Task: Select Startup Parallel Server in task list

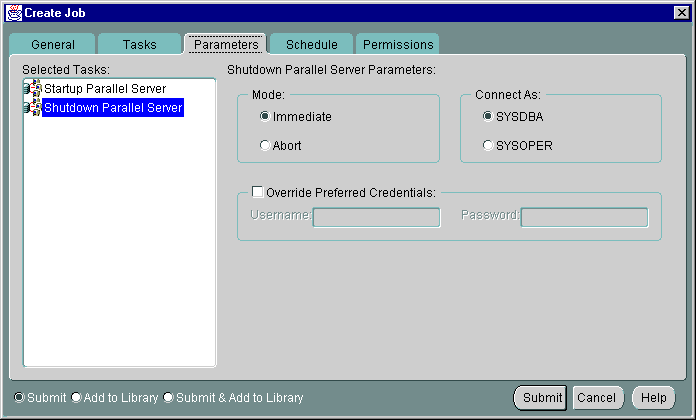Action: click(x=104, y=89)
